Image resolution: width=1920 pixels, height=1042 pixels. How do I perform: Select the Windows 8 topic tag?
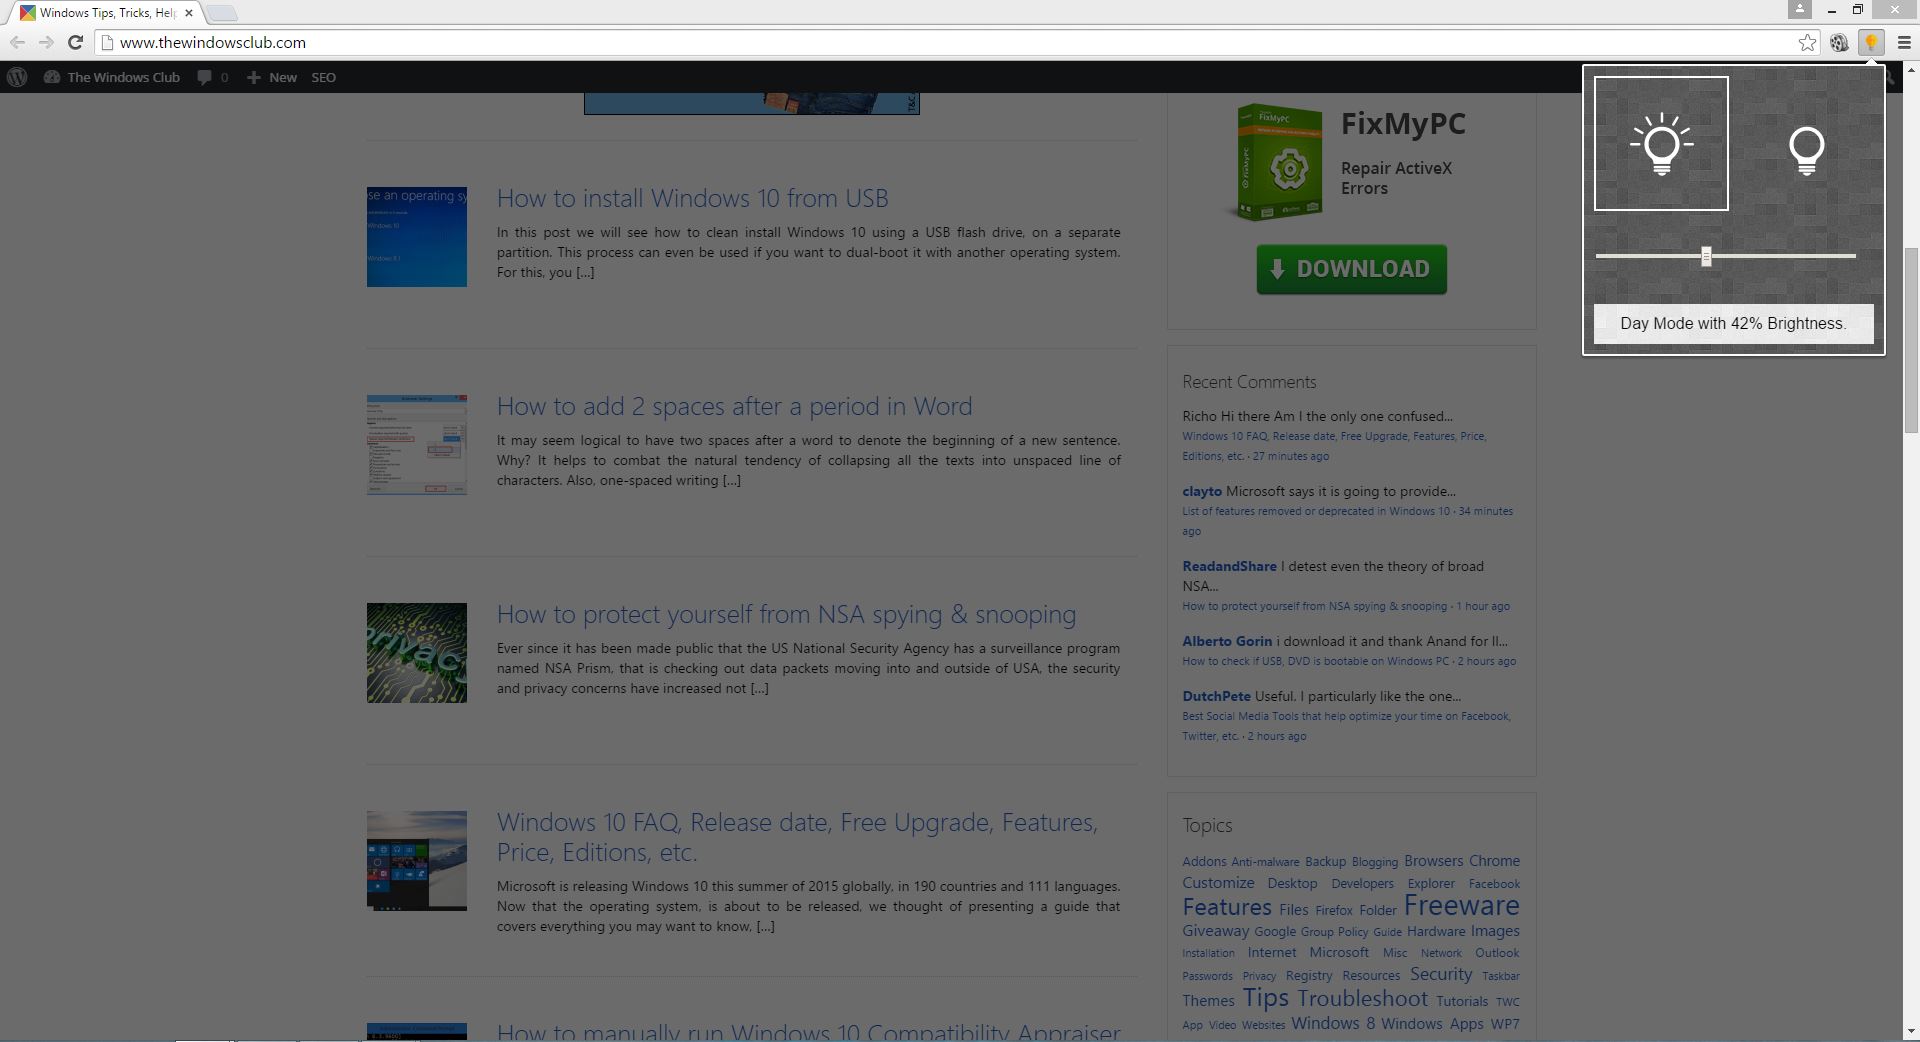[x=1333, y=1023]
